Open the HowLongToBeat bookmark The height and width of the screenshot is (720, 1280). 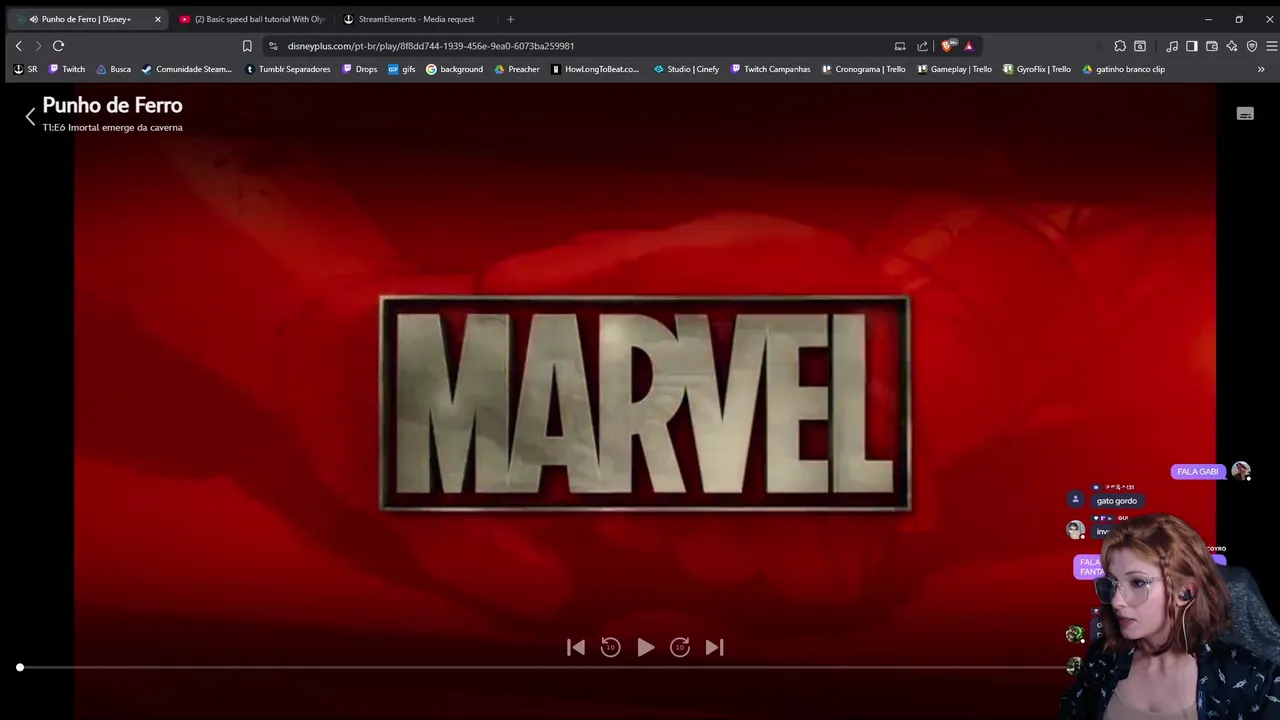(x=595, y=69)
